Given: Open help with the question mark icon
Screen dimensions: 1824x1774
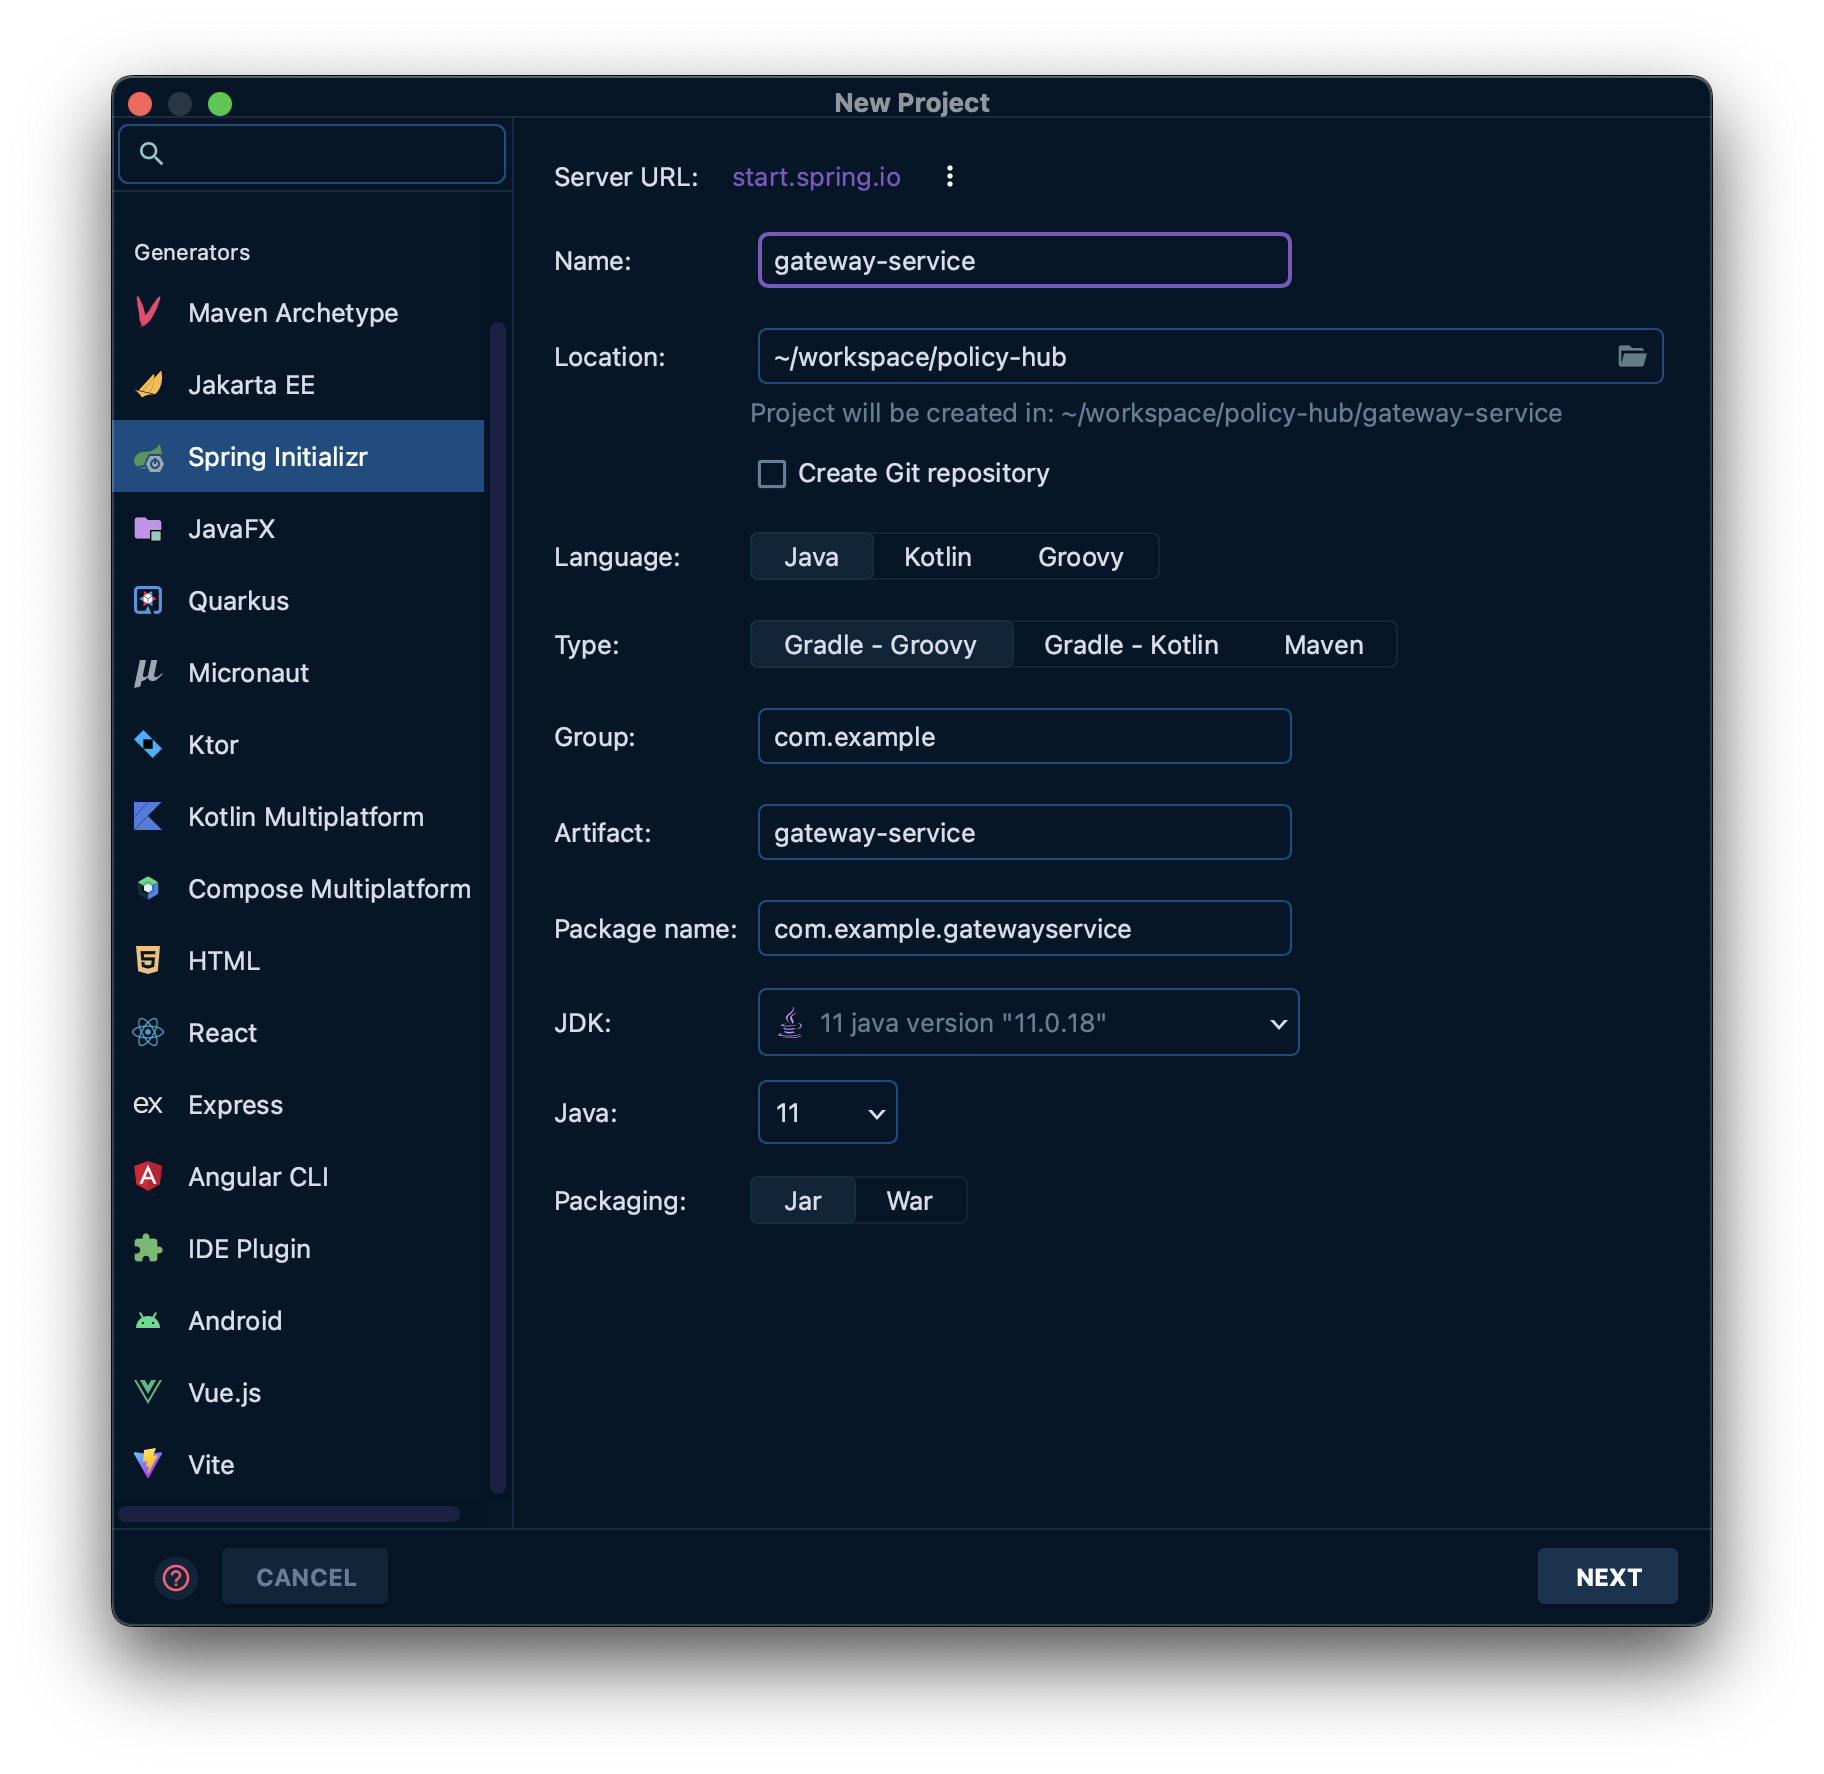Looking at the screenshot, I should (176, 1578).
